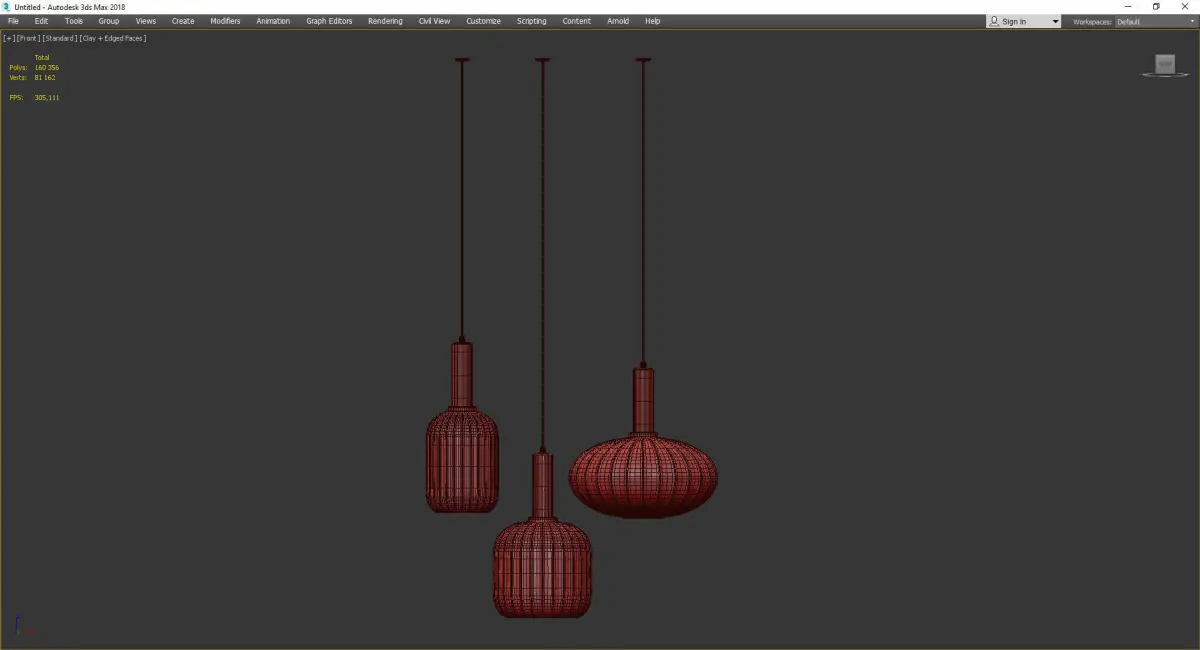The image size is (1200, 650).
Task: Open the Civil View menu
Action: [x=434, y=21]
